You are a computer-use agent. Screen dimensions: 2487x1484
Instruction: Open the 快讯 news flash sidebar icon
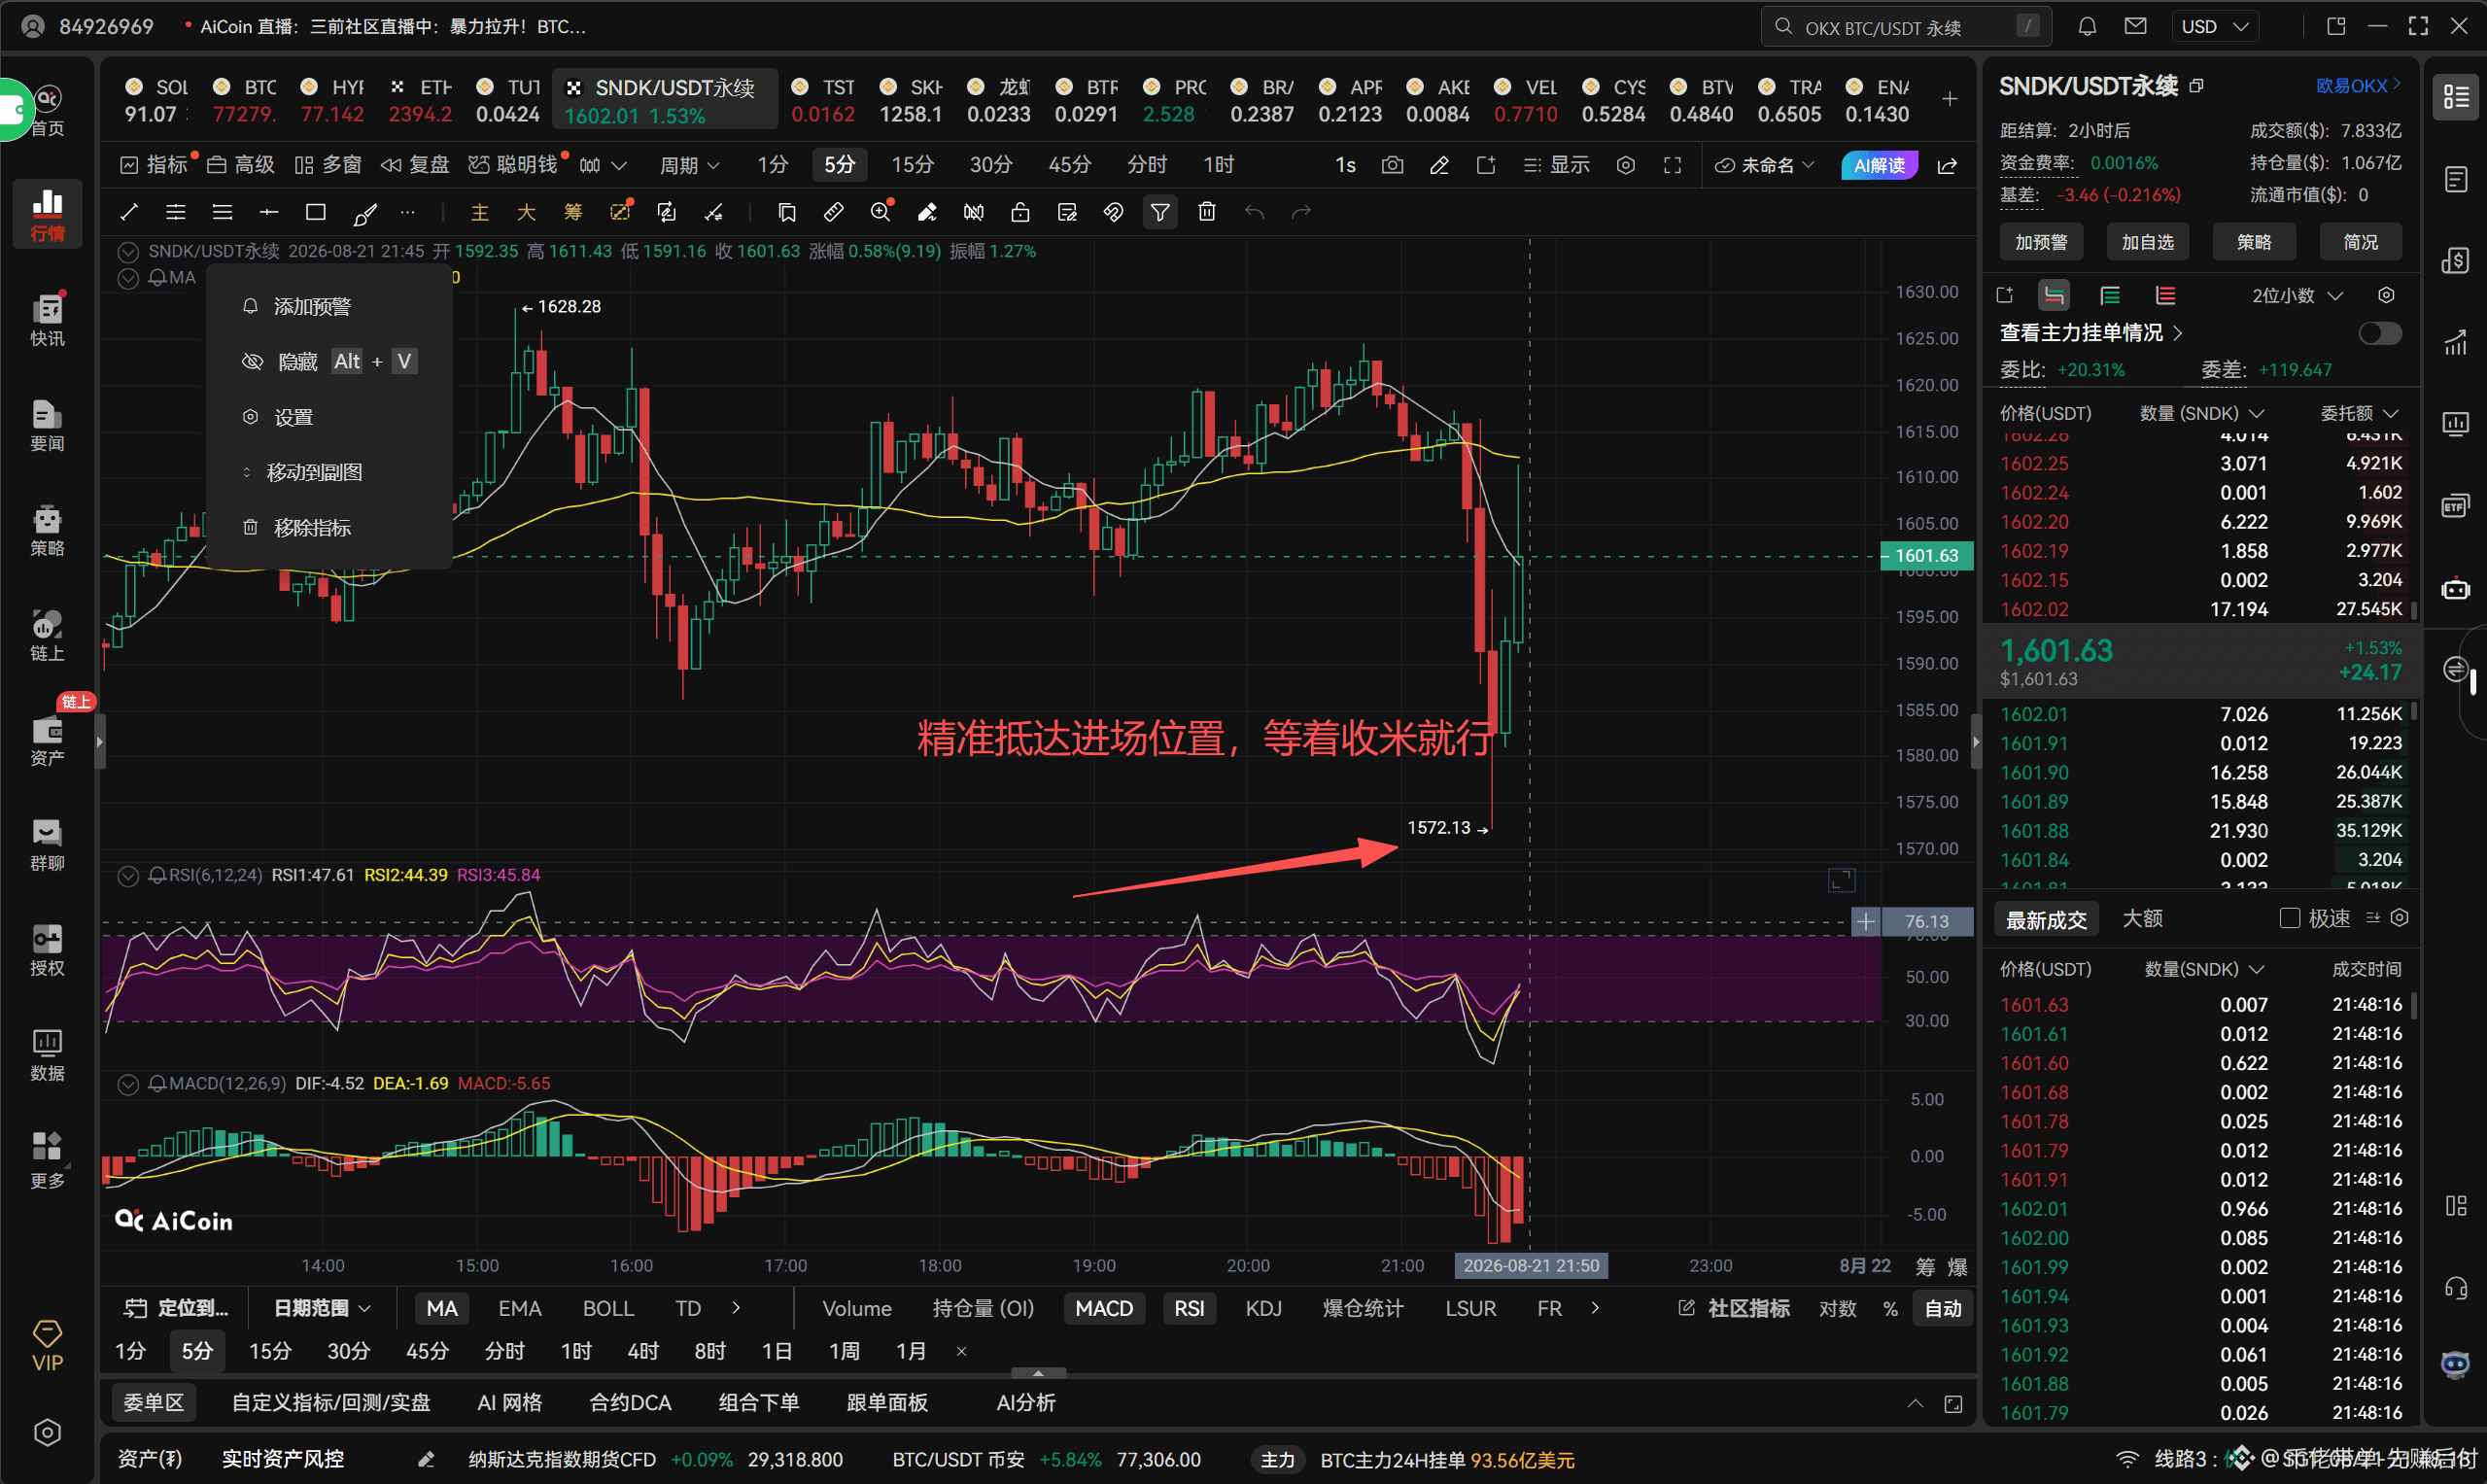pyautogui.click(x=47, y=321)
